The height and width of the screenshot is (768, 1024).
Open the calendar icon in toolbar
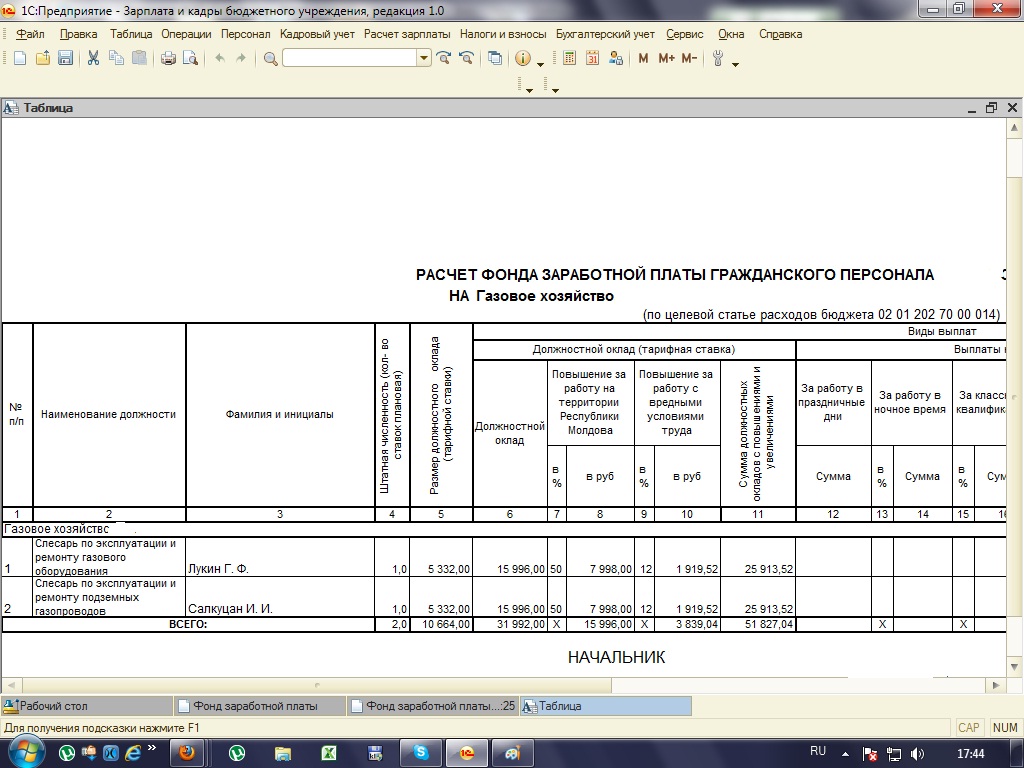coord(593,58)
